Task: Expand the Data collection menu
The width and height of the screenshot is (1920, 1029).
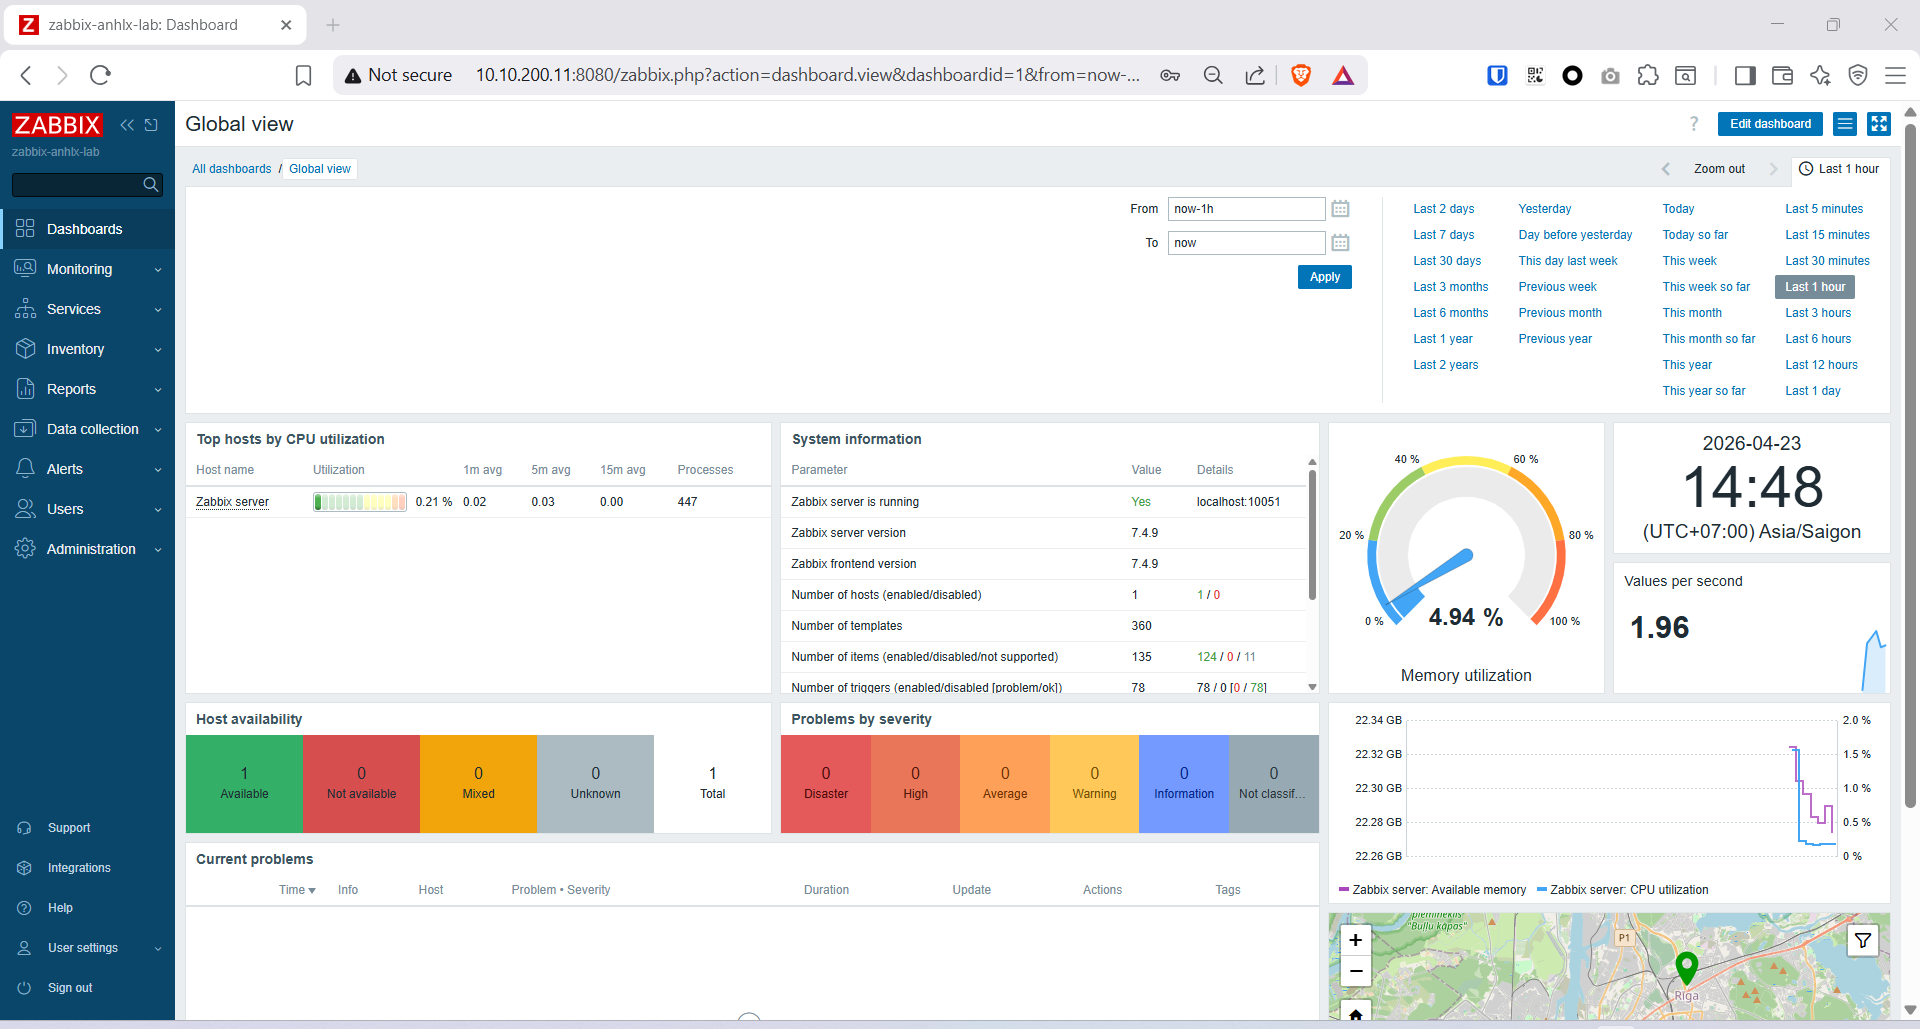Action: point(87,429)
